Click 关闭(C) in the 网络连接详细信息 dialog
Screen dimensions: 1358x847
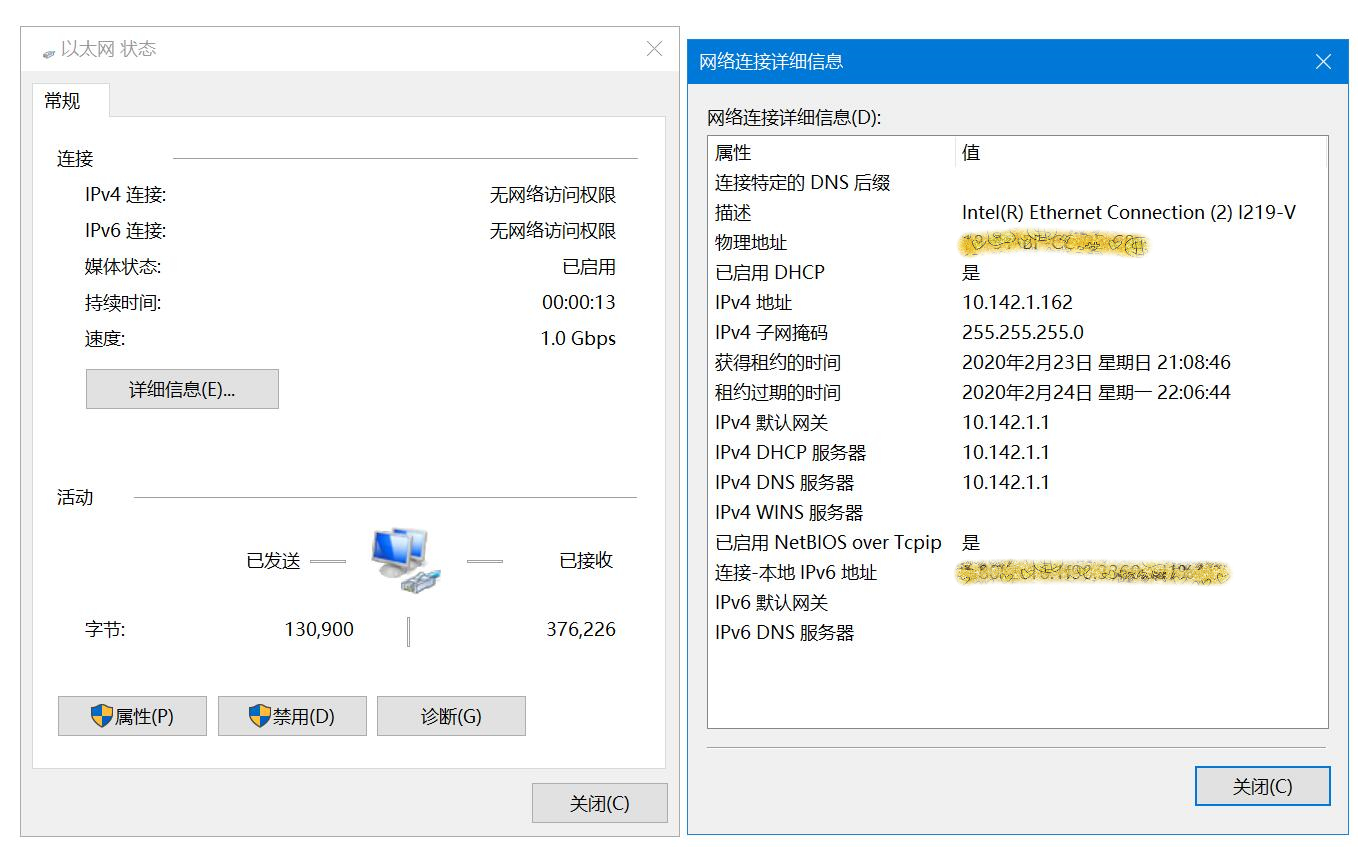click(x=1262, y=786)
